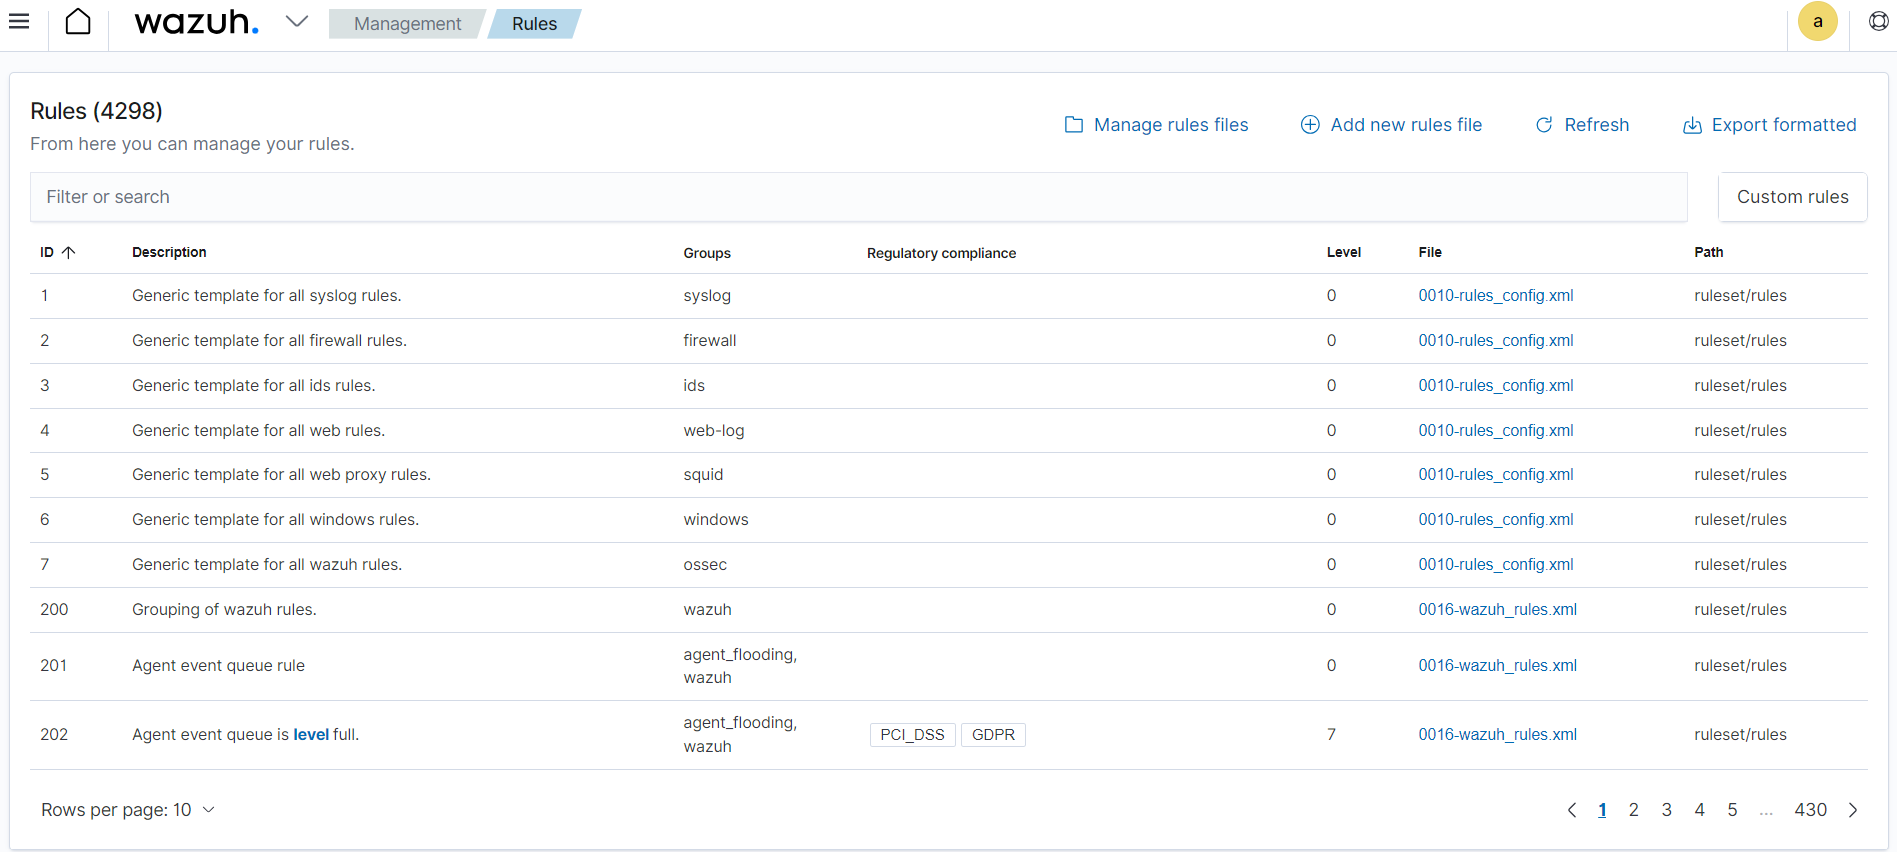
Task: Focus the Filter or search field
Action: (858, 197)
